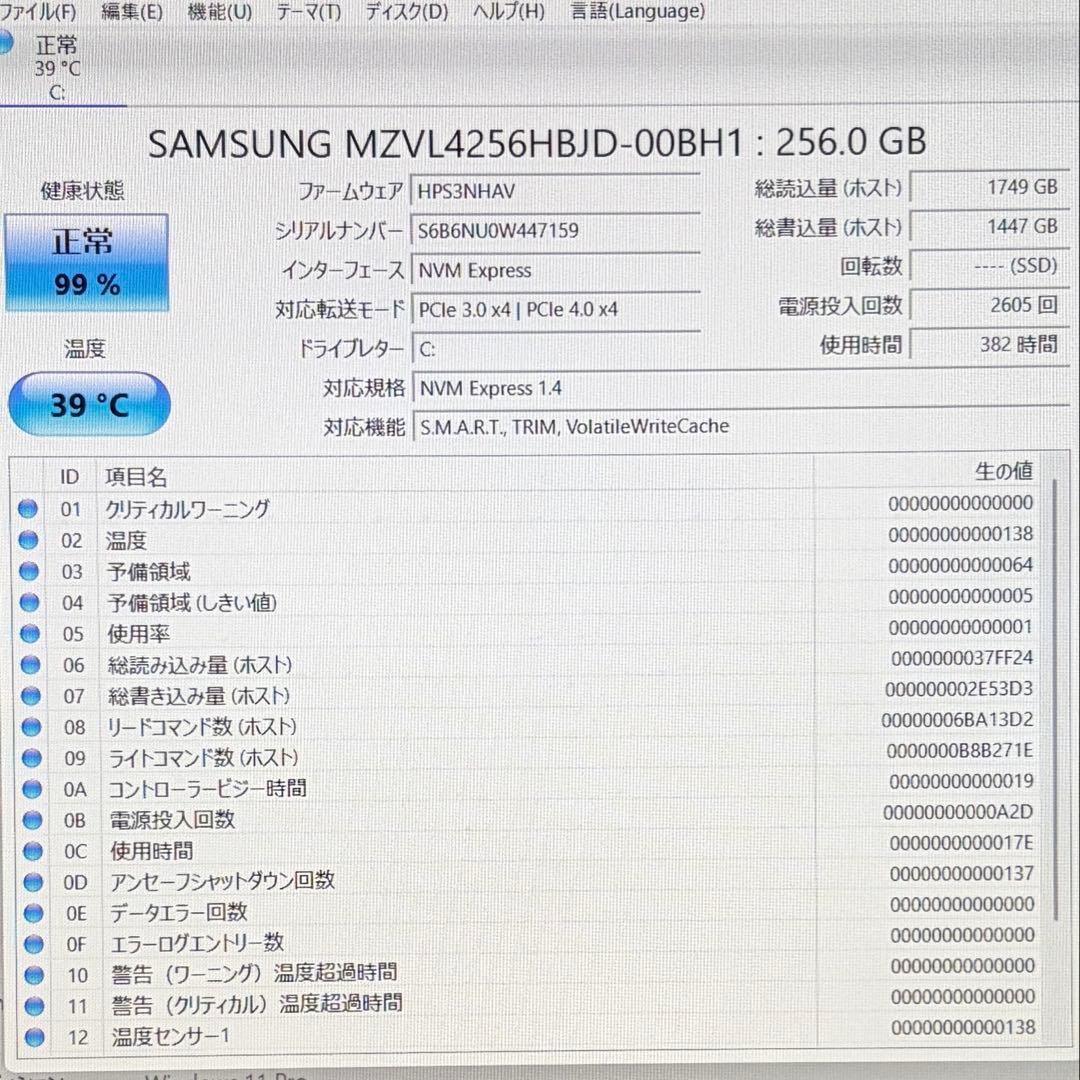Click status icon for row 09 ライトコマンド数
The width and height of the screenshot is (1080, 1080).
[32, 758]
